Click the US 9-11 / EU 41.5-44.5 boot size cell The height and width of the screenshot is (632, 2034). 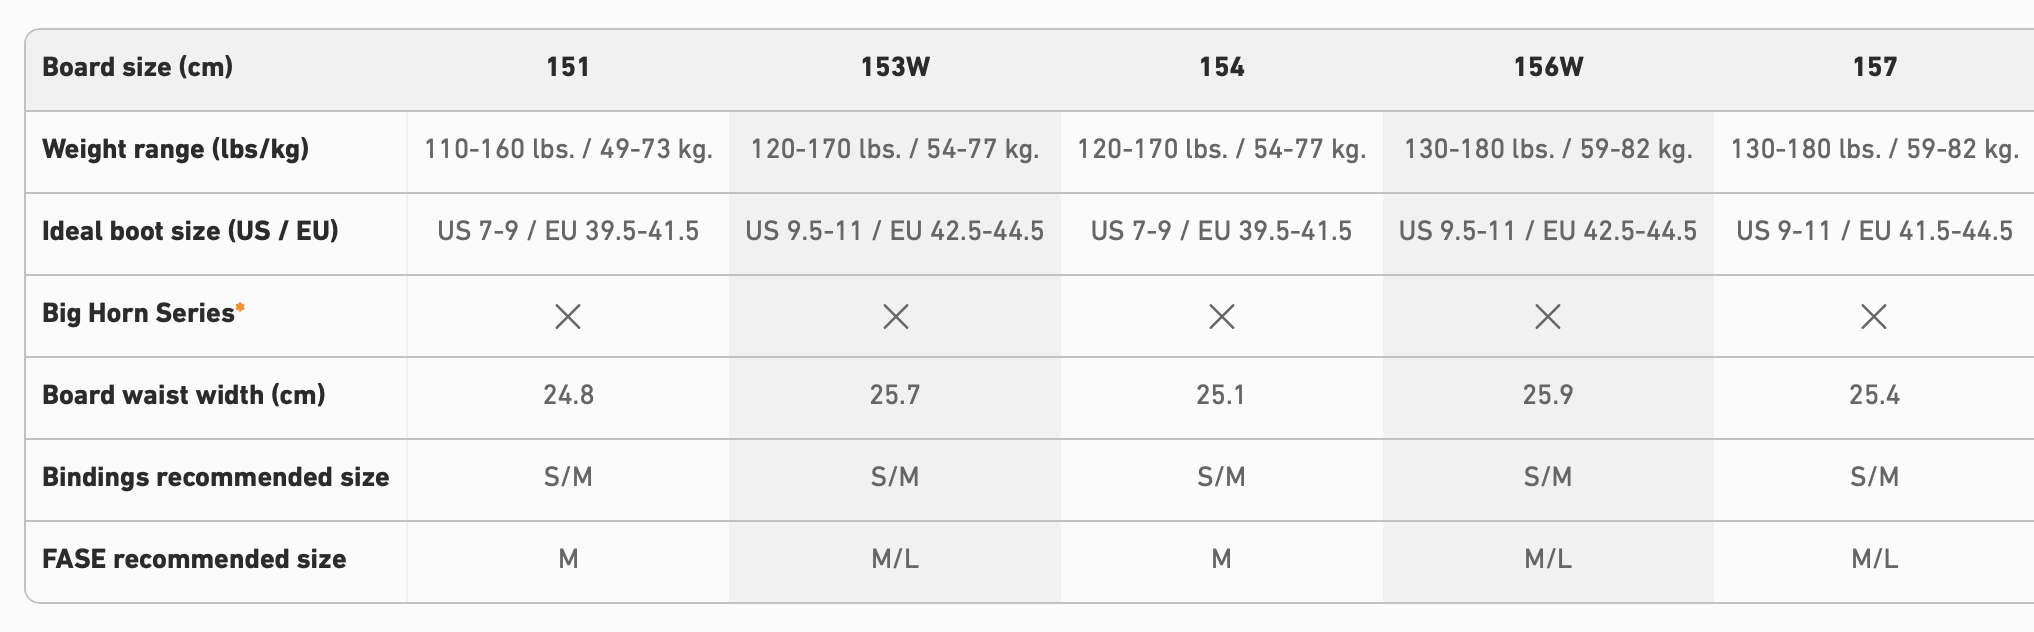pos(1874,231)
